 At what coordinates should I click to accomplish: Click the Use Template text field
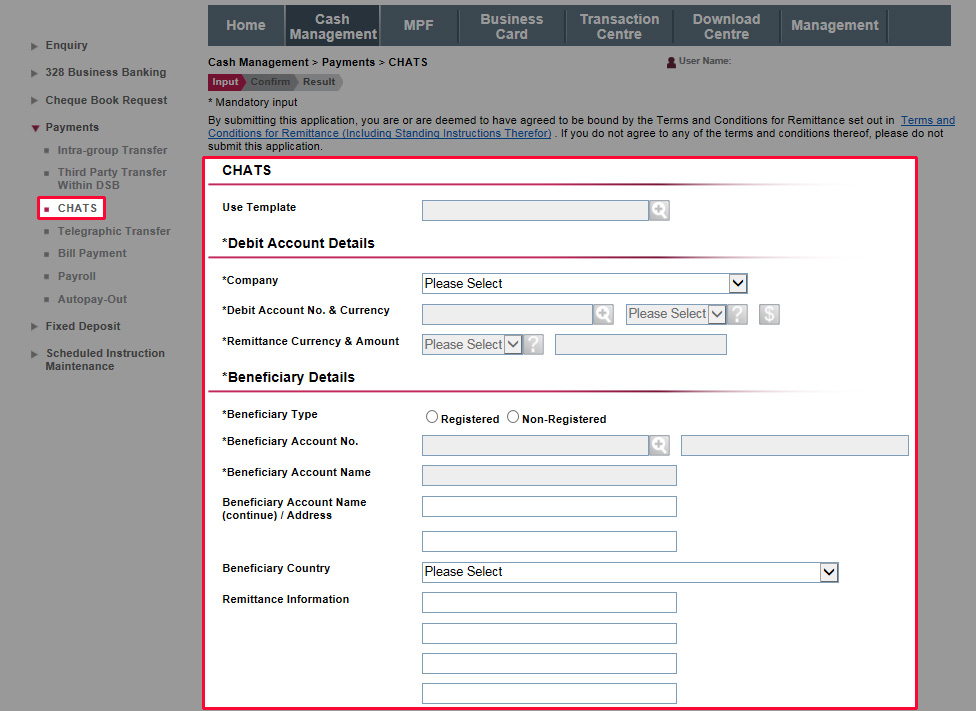tap(535, 210)
